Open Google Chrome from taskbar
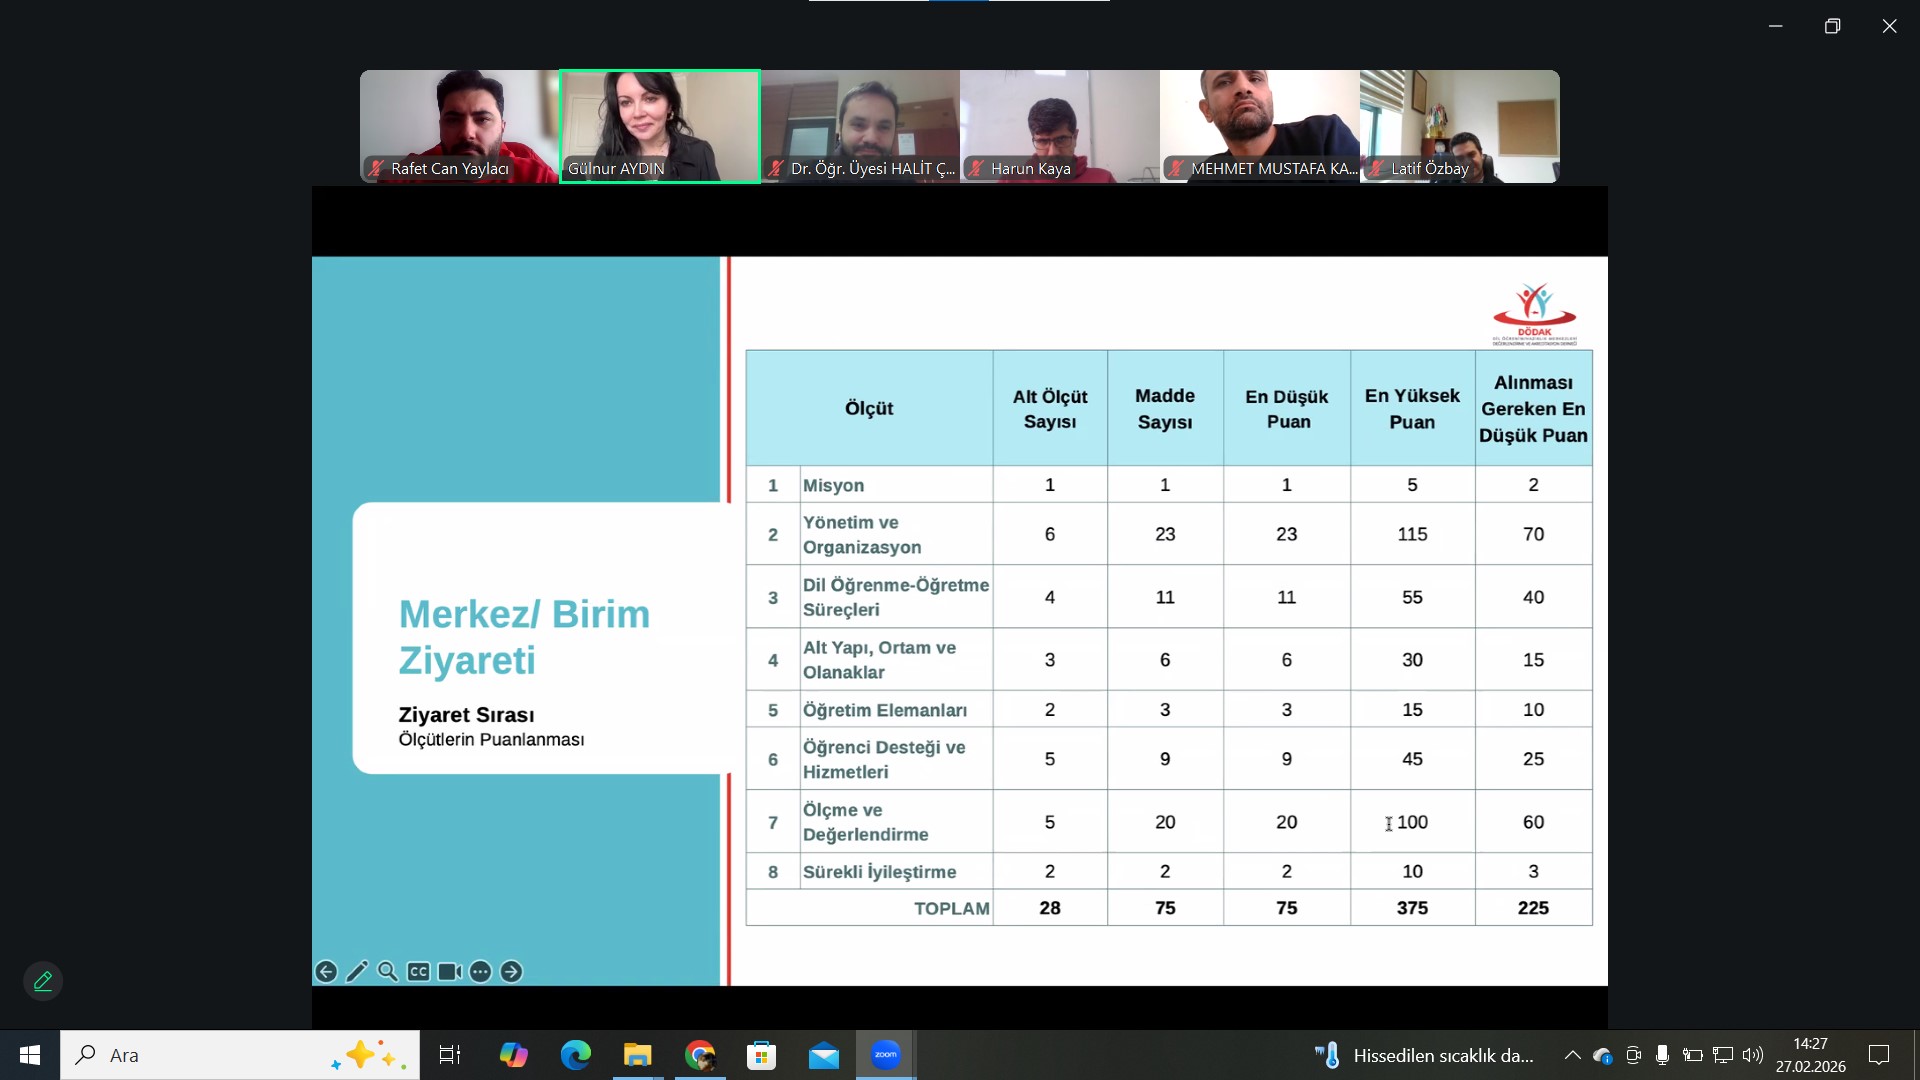Image resolution: width=1920 pixels, height=1080 pixels. [700, 1055]
